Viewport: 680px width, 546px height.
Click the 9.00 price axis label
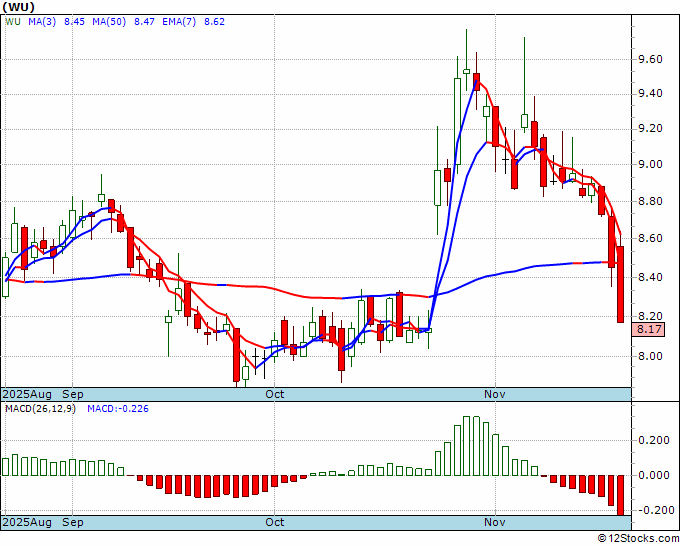(x=650, y=165)
